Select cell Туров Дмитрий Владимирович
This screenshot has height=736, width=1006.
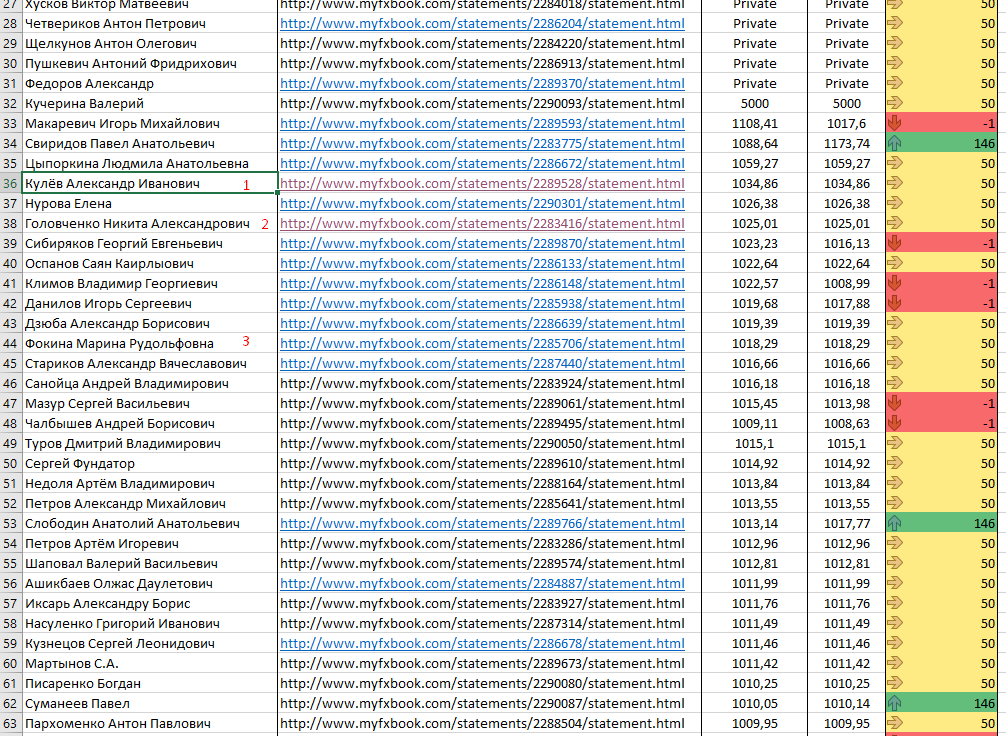pyautogui.click(x=149, y=443)
